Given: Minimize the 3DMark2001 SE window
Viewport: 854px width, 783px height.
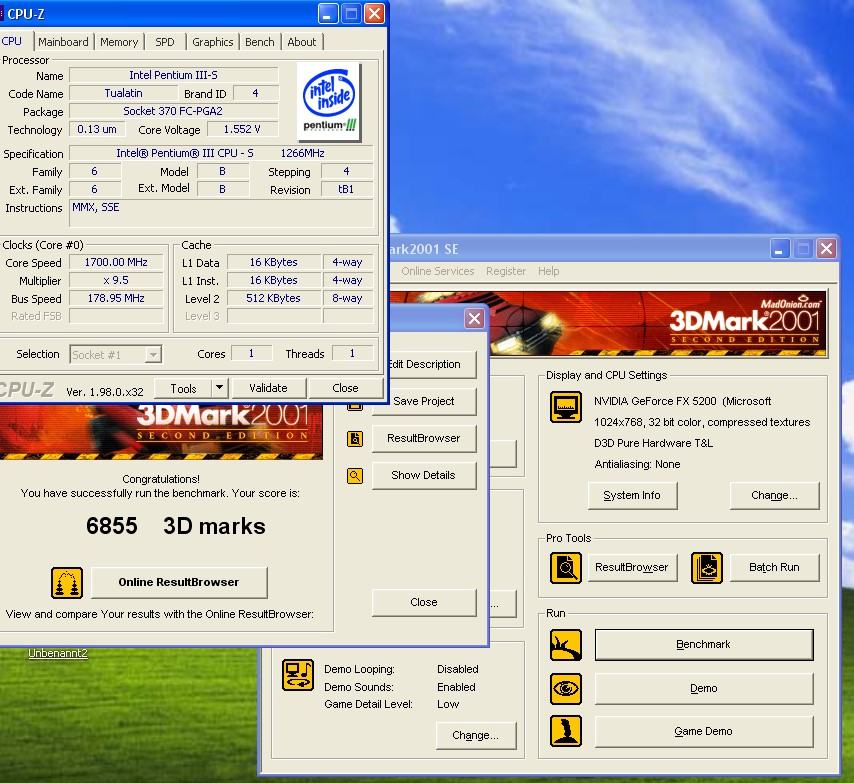Looking at the screenshot, I should [x=780, y=249].
